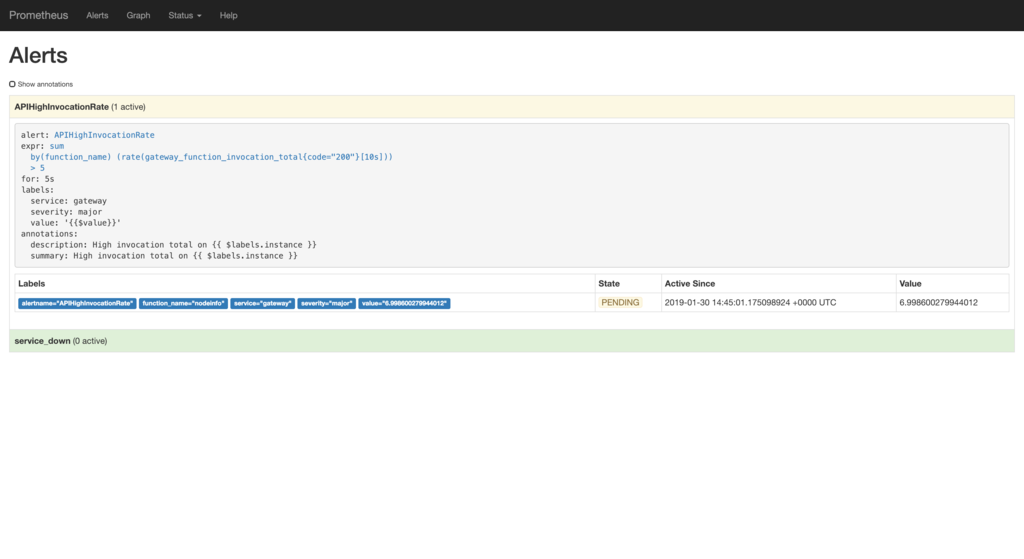Click the summary annotation line in rule
Image resolution: width=1024 pixels, height=559 pixels.
164,256
